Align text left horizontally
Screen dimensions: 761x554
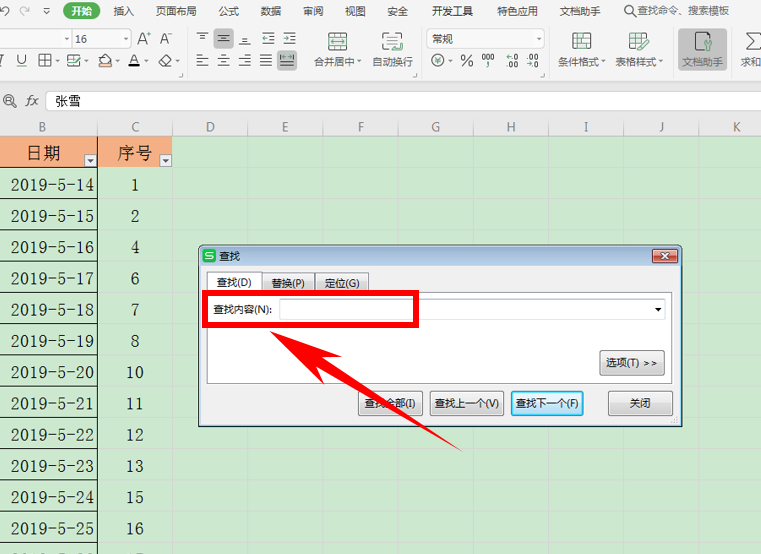click(202, 61)
